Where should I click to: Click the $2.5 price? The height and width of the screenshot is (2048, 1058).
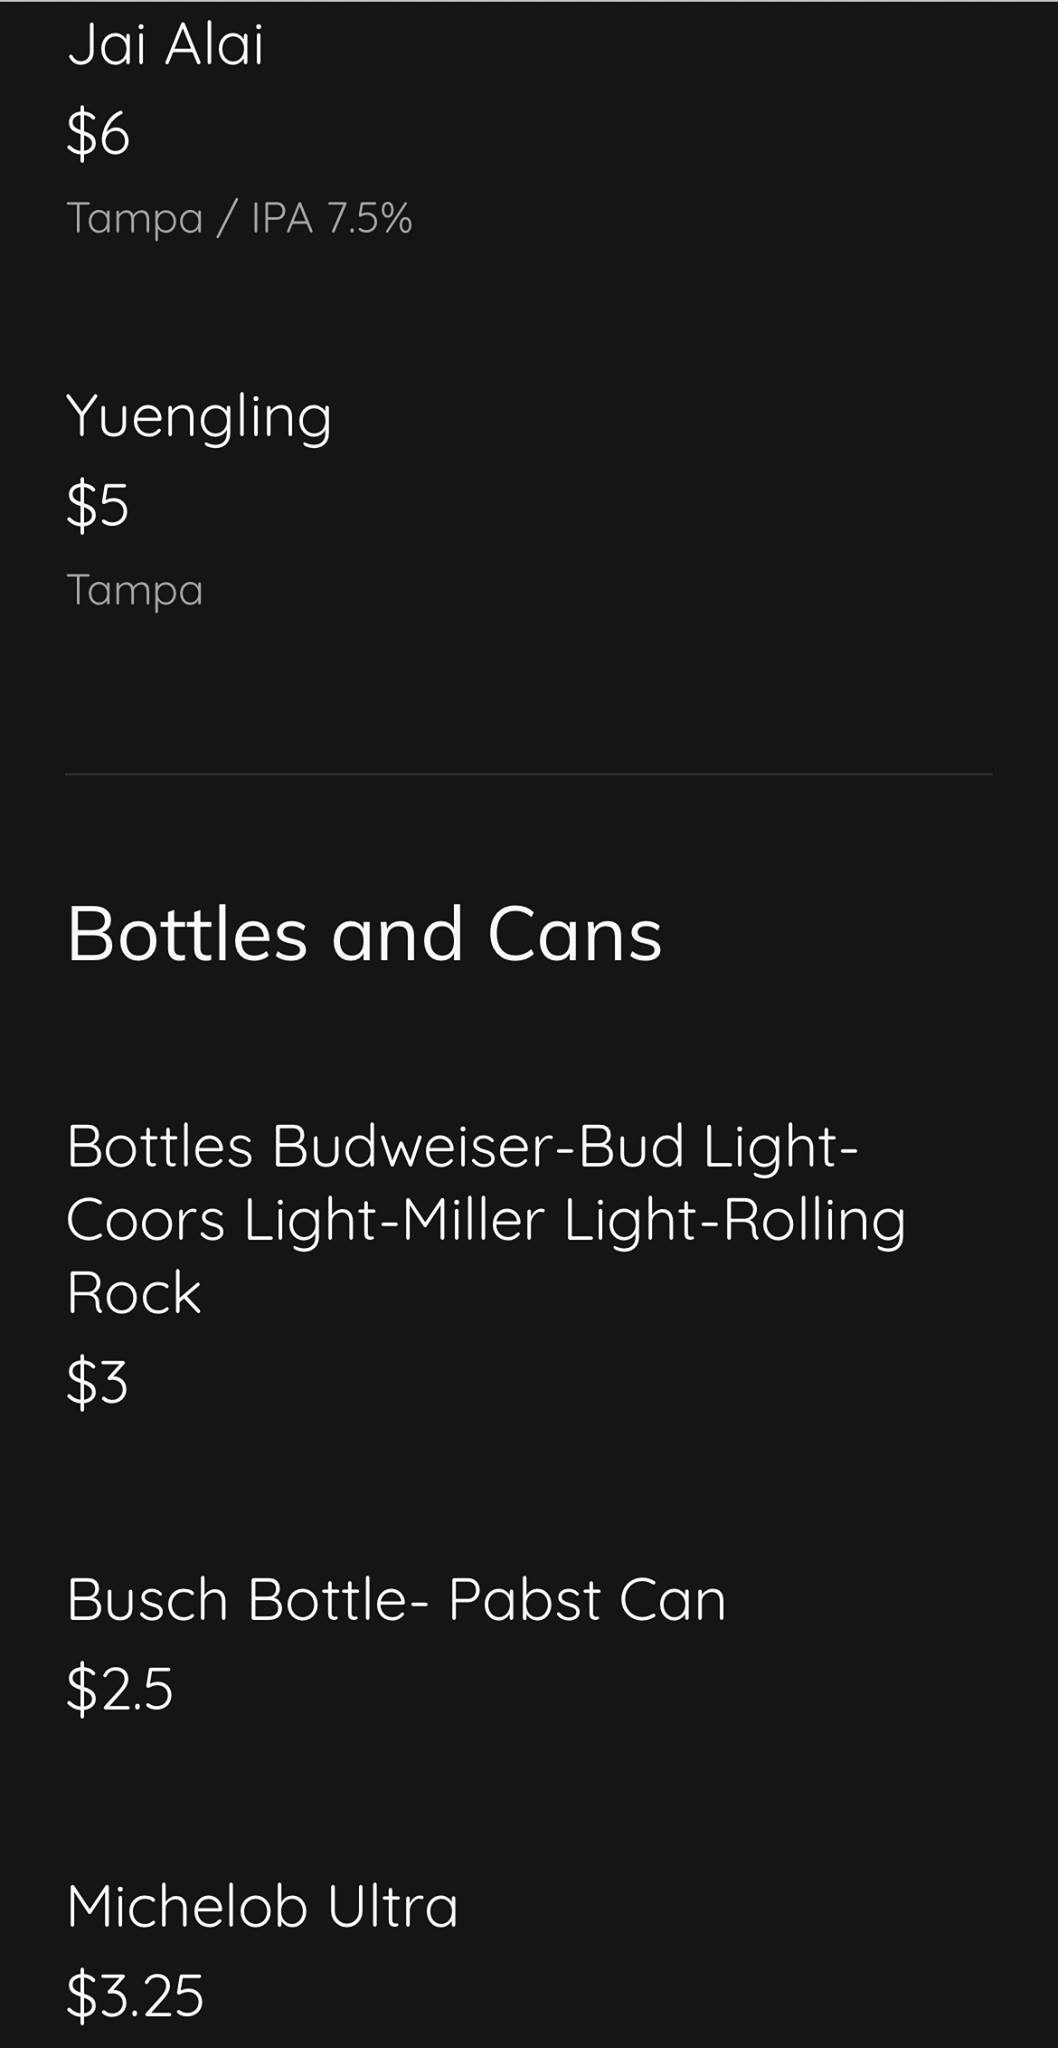point(120,1689)
